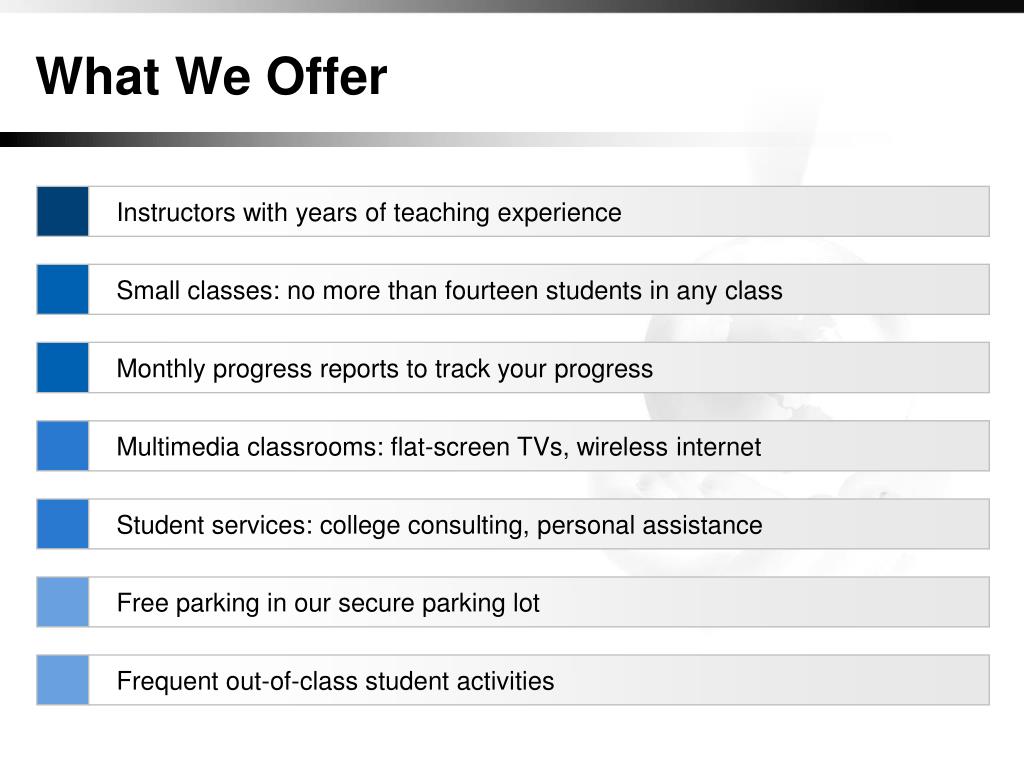Screen dimensions: 1024x768
Task: Click the gray bar right of 'Free parking' text
Action: tap(764, 601)
